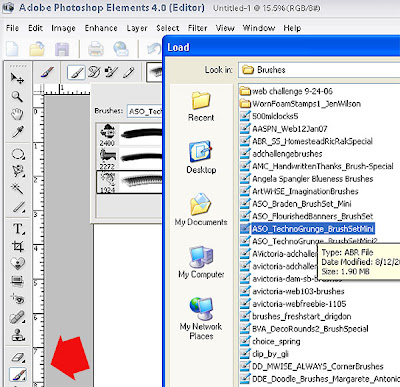The width and height of the screenshot is (400, 387).
Task: Click the Save floppy disk icon
Action: [x=62, y=49]
